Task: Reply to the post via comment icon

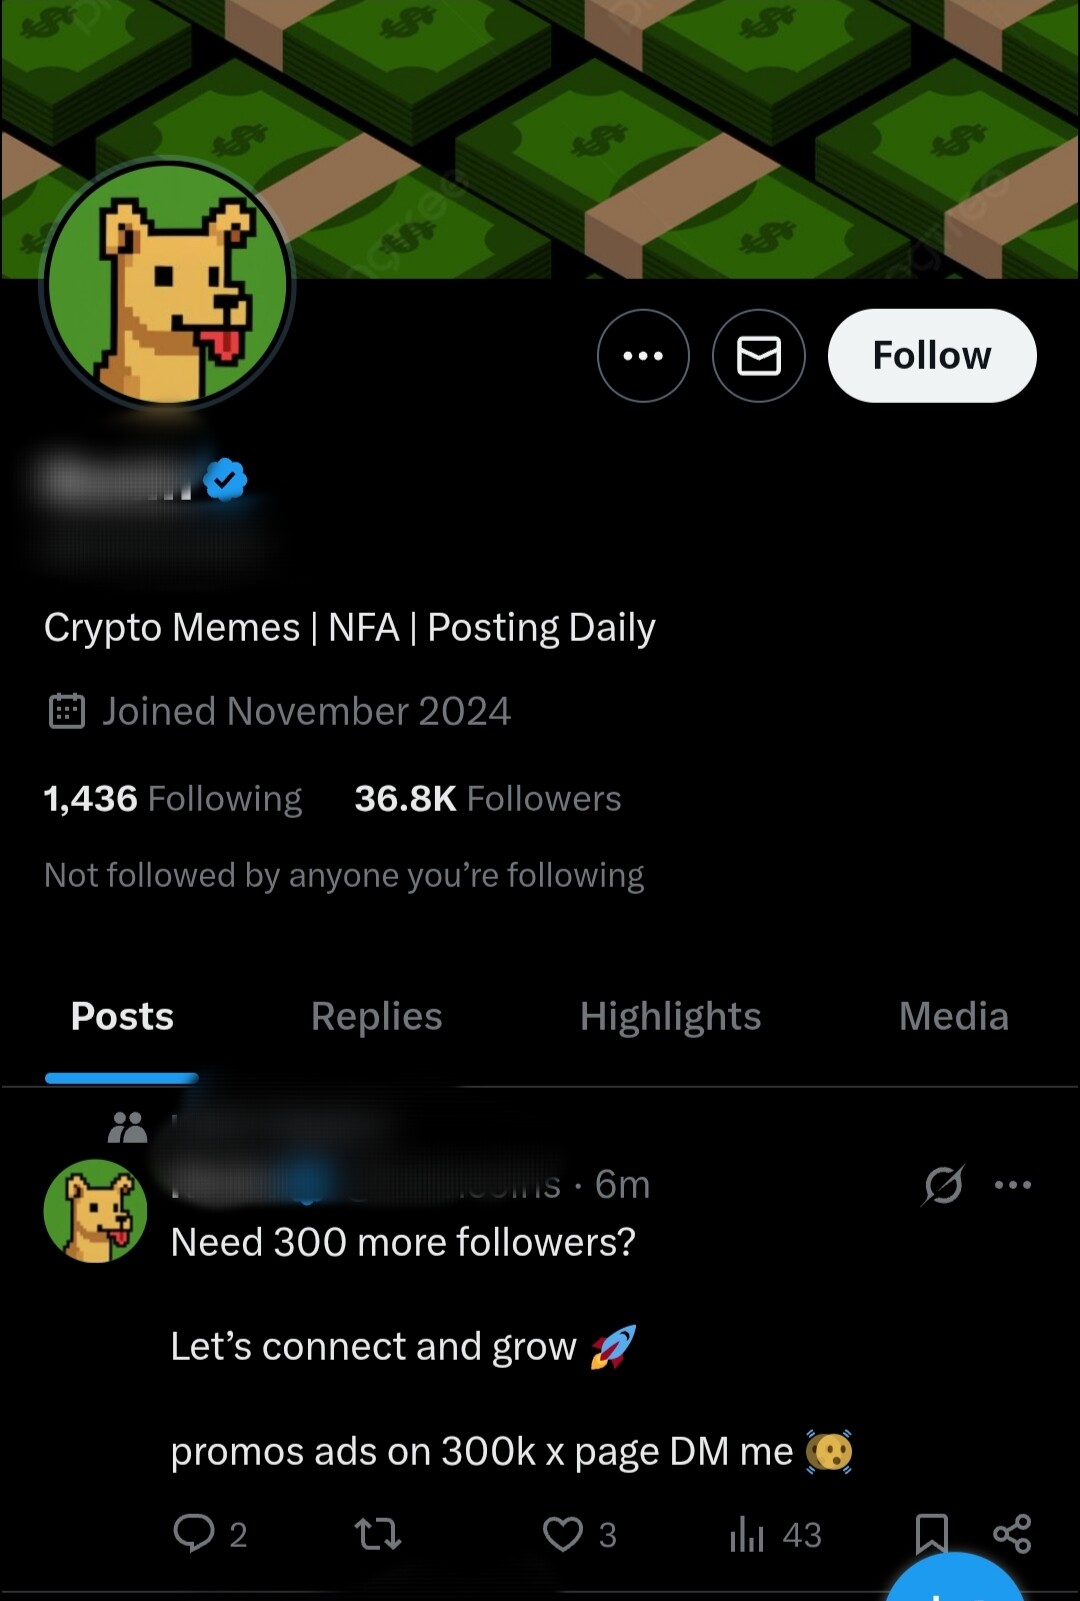Action: (194, 1533)
